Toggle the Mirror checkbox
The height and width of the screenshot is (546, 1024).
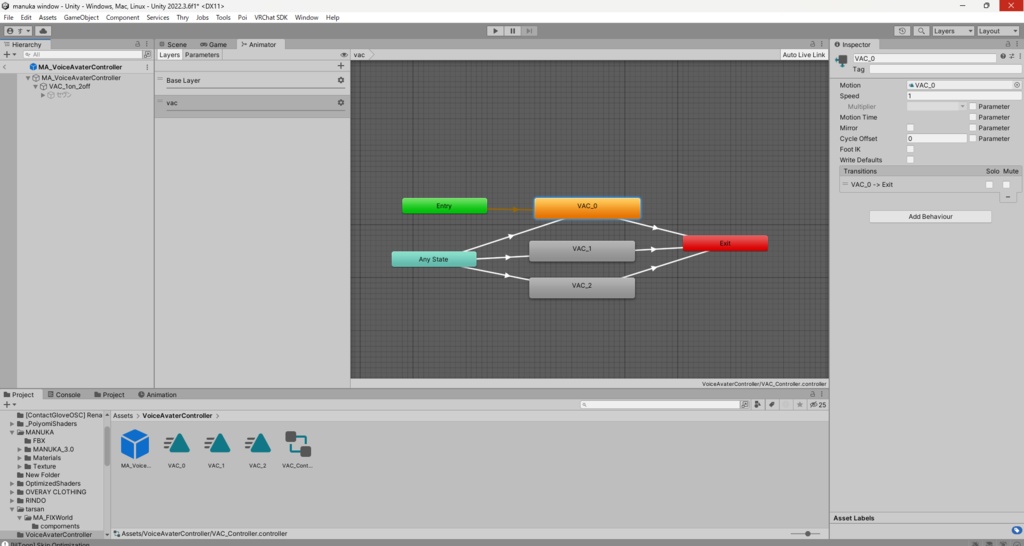coord(910,128)
